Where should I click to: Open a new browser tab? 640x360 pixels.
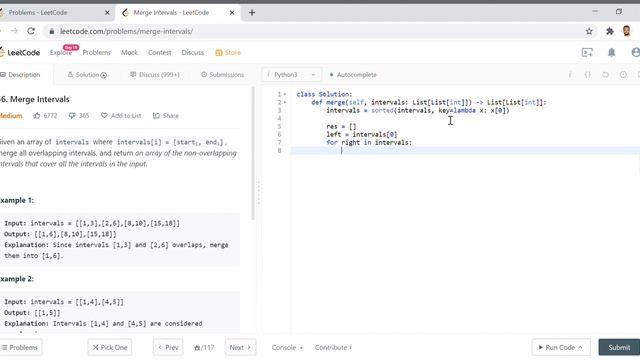pos(252,13)
